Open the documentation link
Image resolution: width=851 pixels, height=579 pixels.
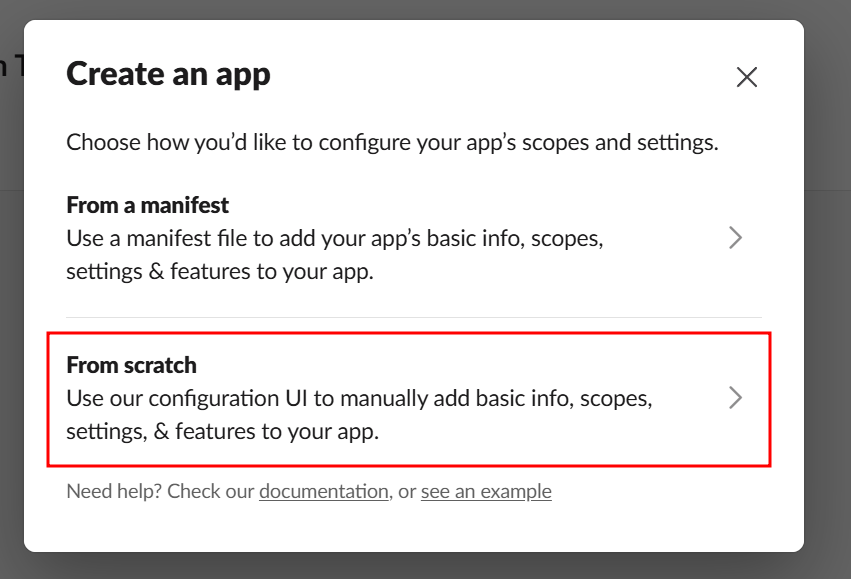click(x=324, y=491)
